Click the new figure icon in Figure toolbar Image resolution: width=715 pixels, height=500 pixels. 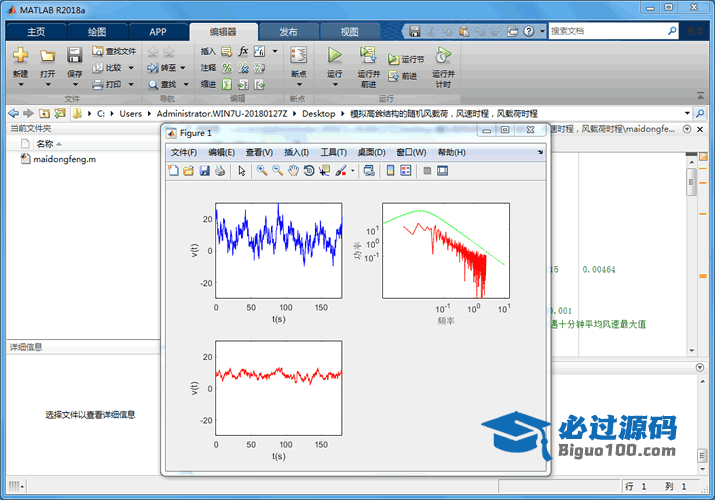point(173,171)
